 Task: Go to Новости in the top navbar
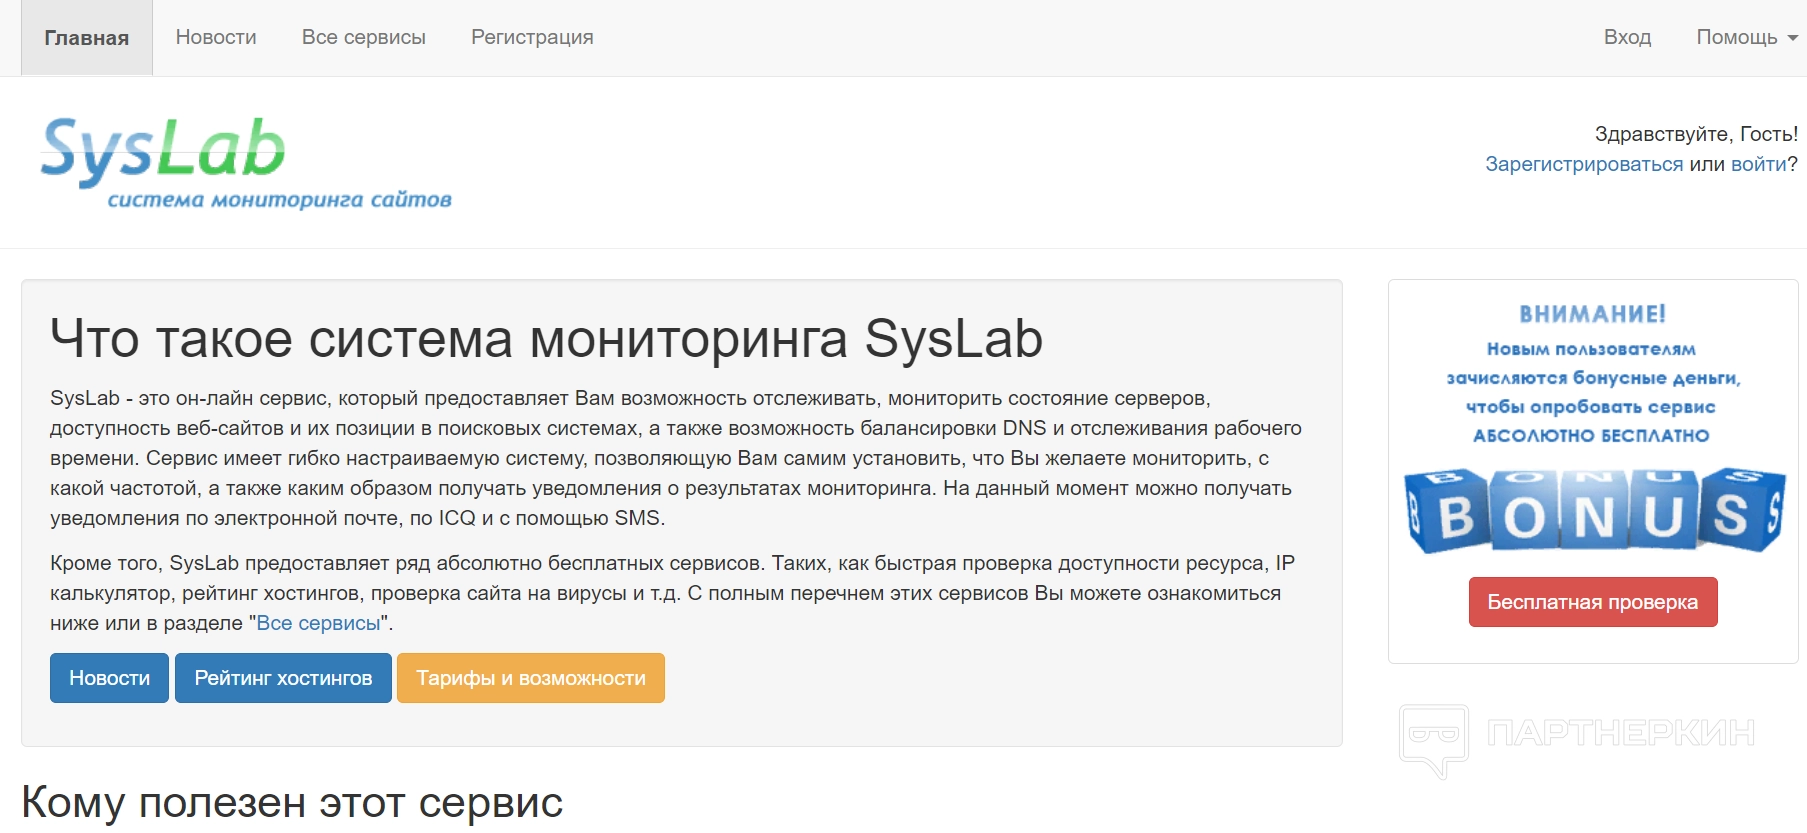[x=216, y=37]
